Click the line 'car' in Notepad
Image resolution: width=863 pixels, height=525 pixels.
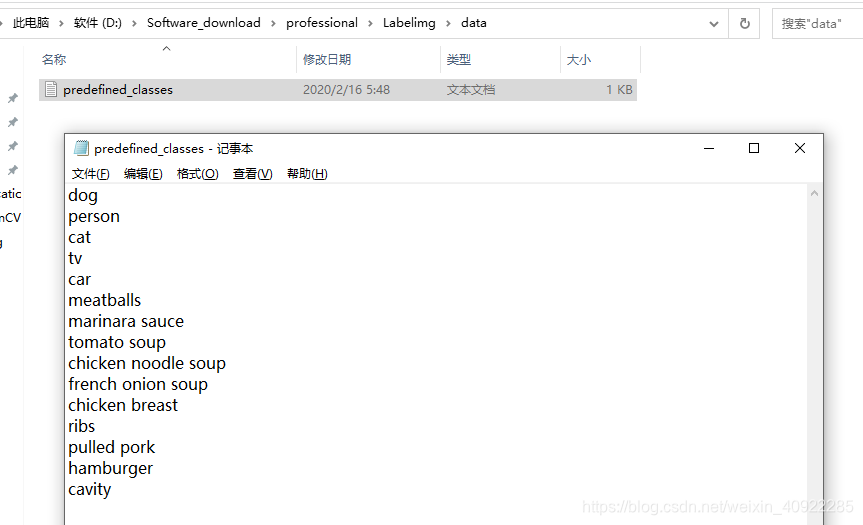point(79,280)
